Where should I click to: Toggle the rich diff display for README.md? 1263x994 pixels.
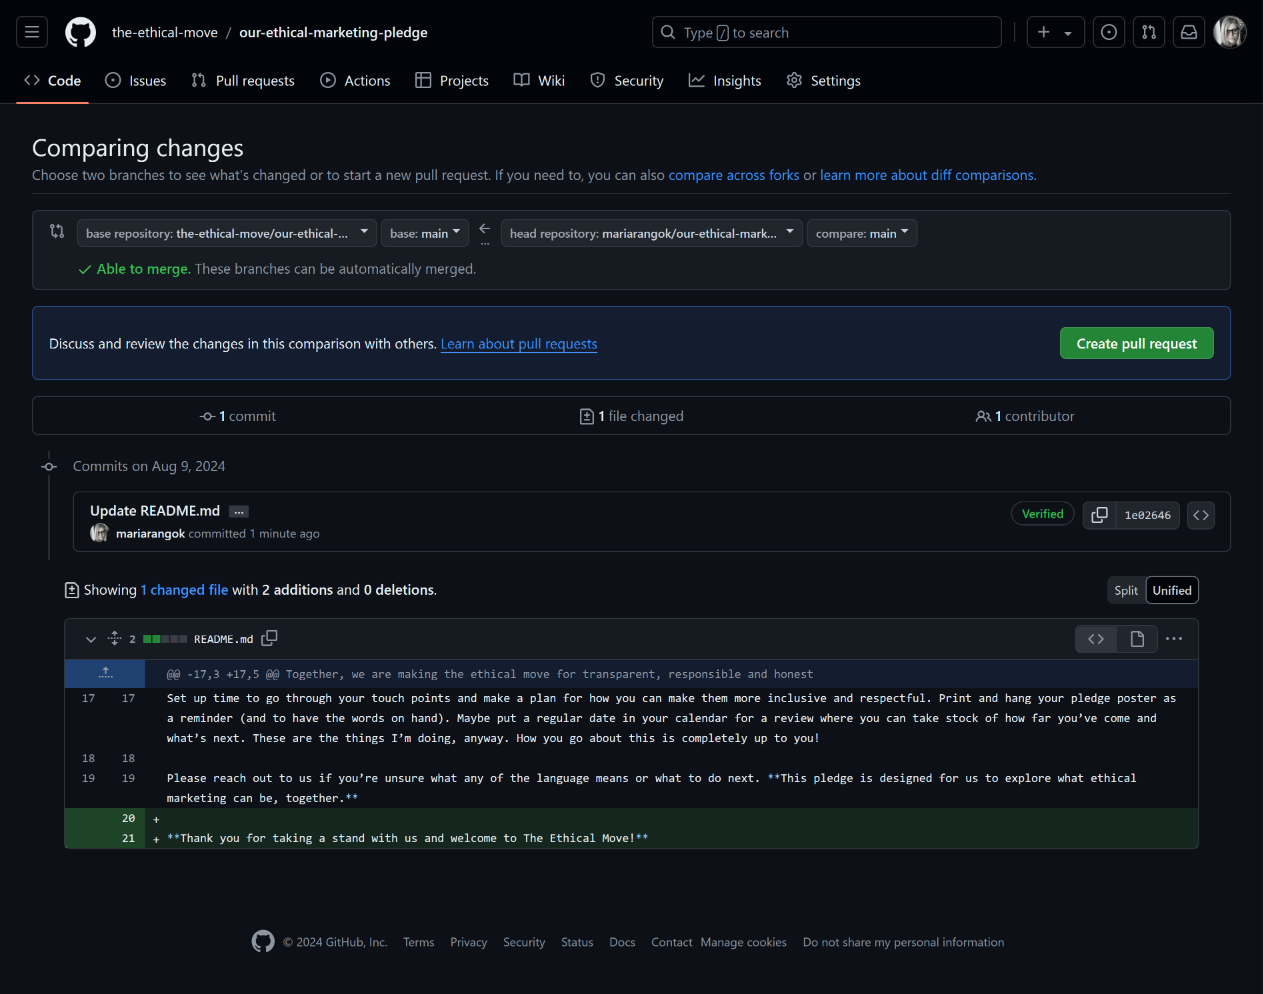coord(1137,639)
